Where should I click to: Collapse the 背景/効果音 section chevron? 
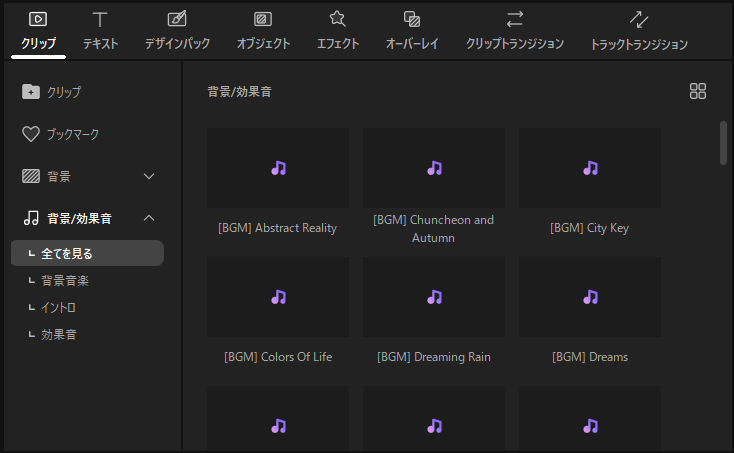(x=149, y=218)
